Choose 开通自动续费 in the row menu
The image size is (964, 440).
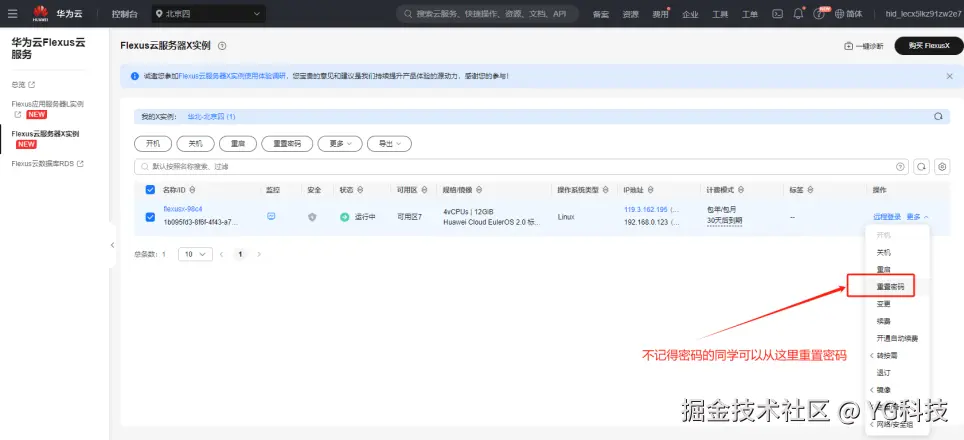(x=898, y=339)
